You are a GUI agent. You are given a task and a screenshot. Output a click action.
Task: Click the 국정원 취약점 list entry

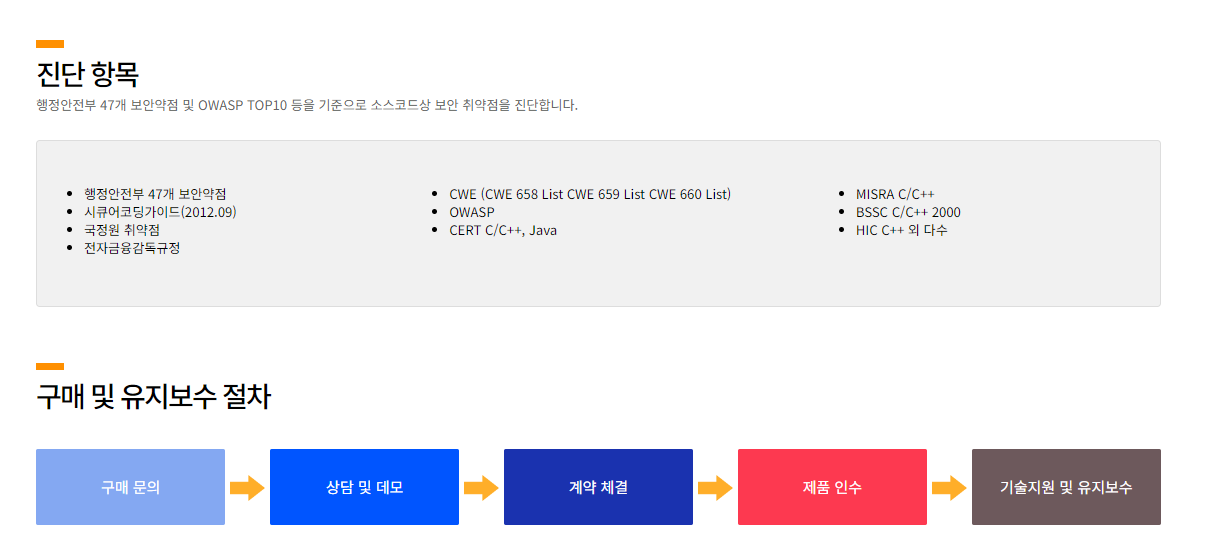click(122, 230)
